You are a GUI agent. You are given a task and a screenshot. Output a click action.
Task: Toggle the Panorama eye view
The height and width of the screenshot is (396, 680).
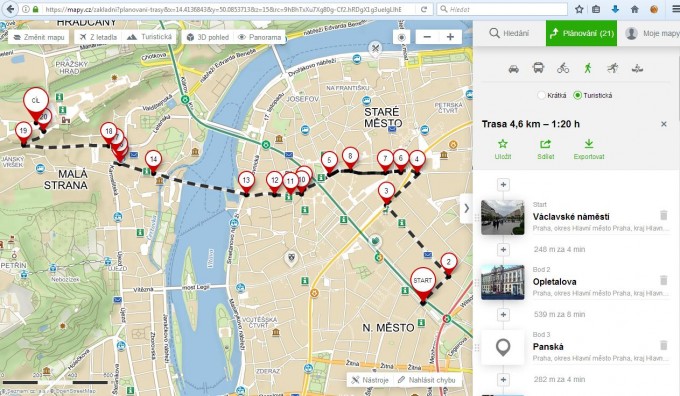click(259, 37)
